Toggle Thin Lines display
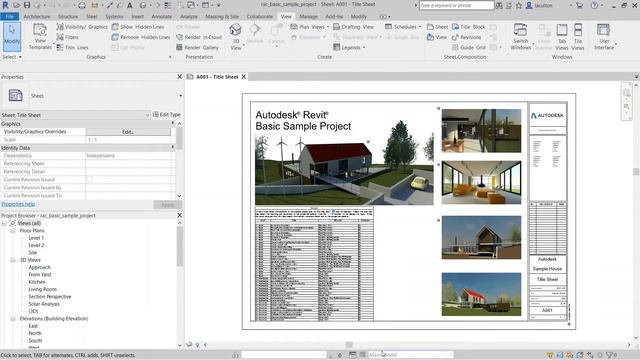Screen dimensions: 640x360 click(72, 47)
